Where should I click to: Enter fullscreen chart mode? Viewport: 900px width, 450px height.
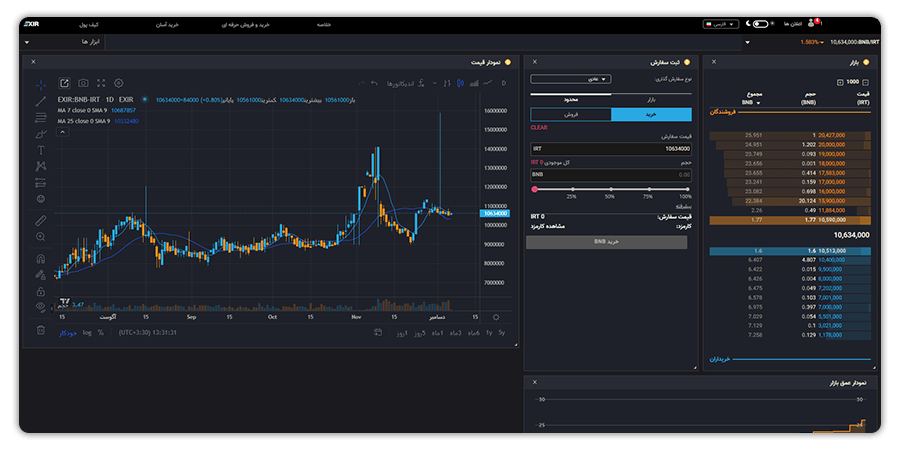click(101, 83)
